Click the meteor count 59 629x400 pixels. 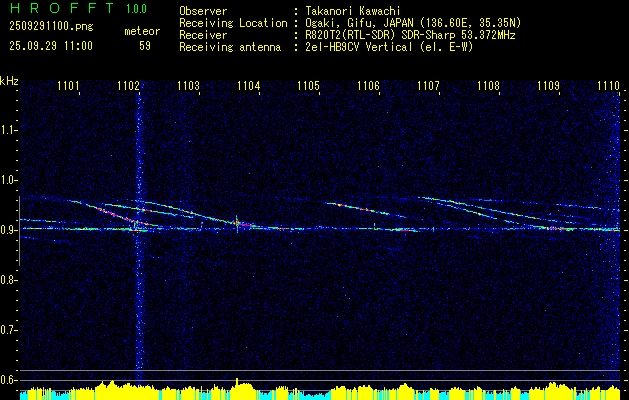145,46
